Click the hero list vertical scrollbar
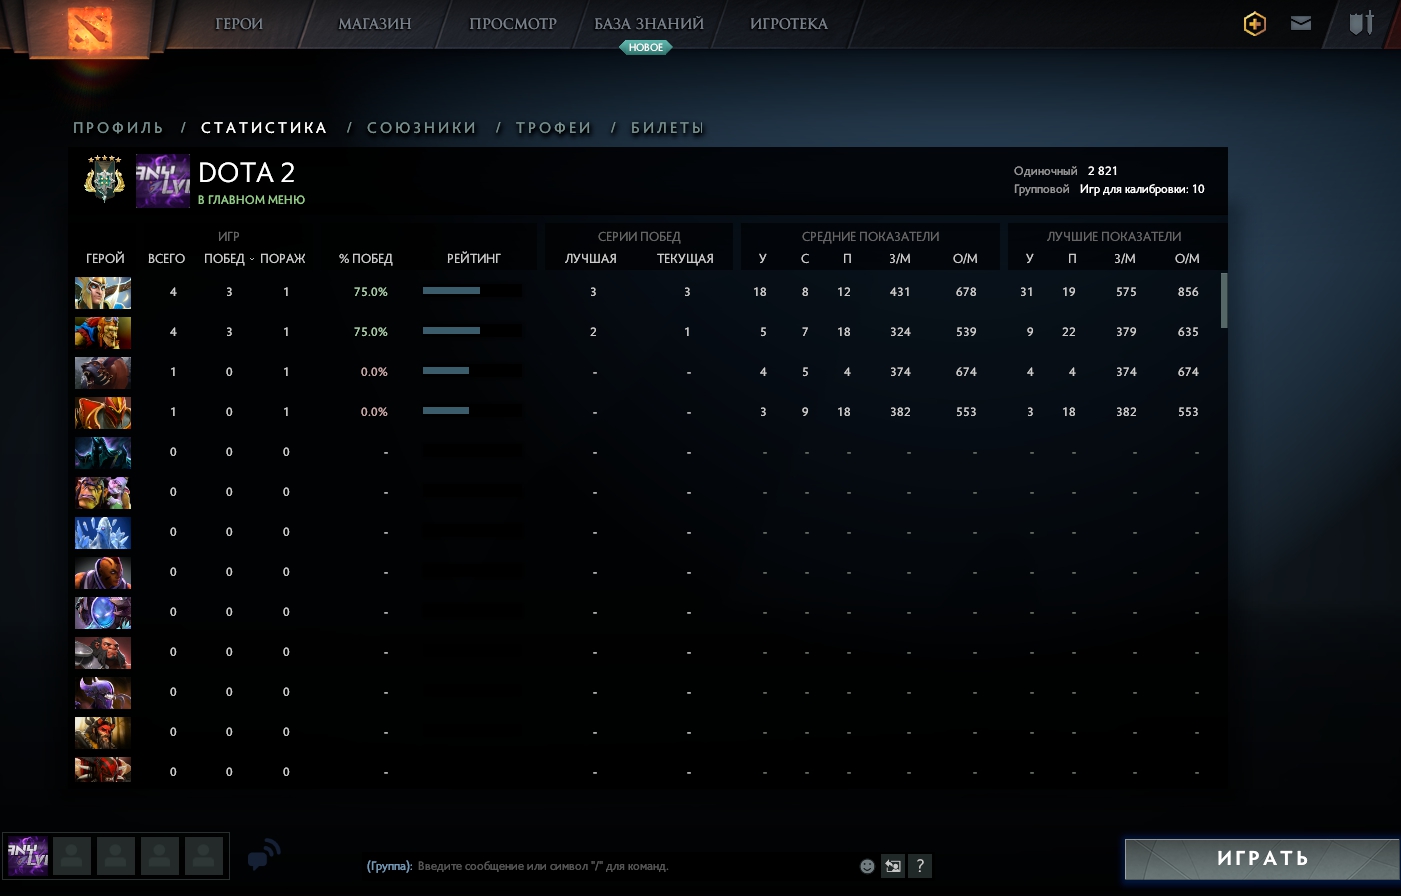This screenshot has width=1401, height=896. [1224, 300]
